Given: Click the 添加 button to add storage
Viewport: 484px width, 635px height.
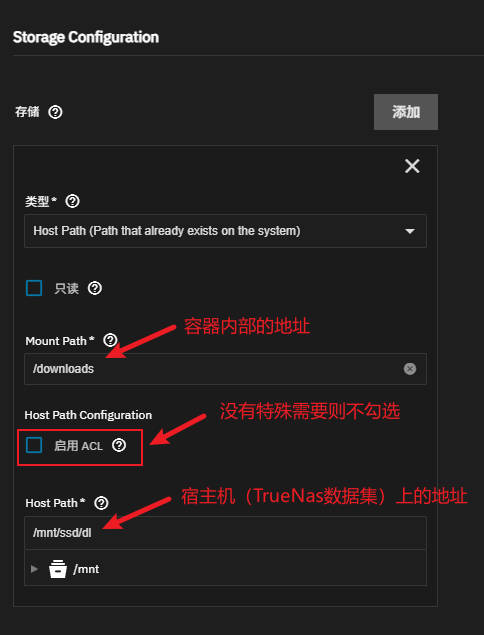Looking at the screenshot, I should [406, 112].
